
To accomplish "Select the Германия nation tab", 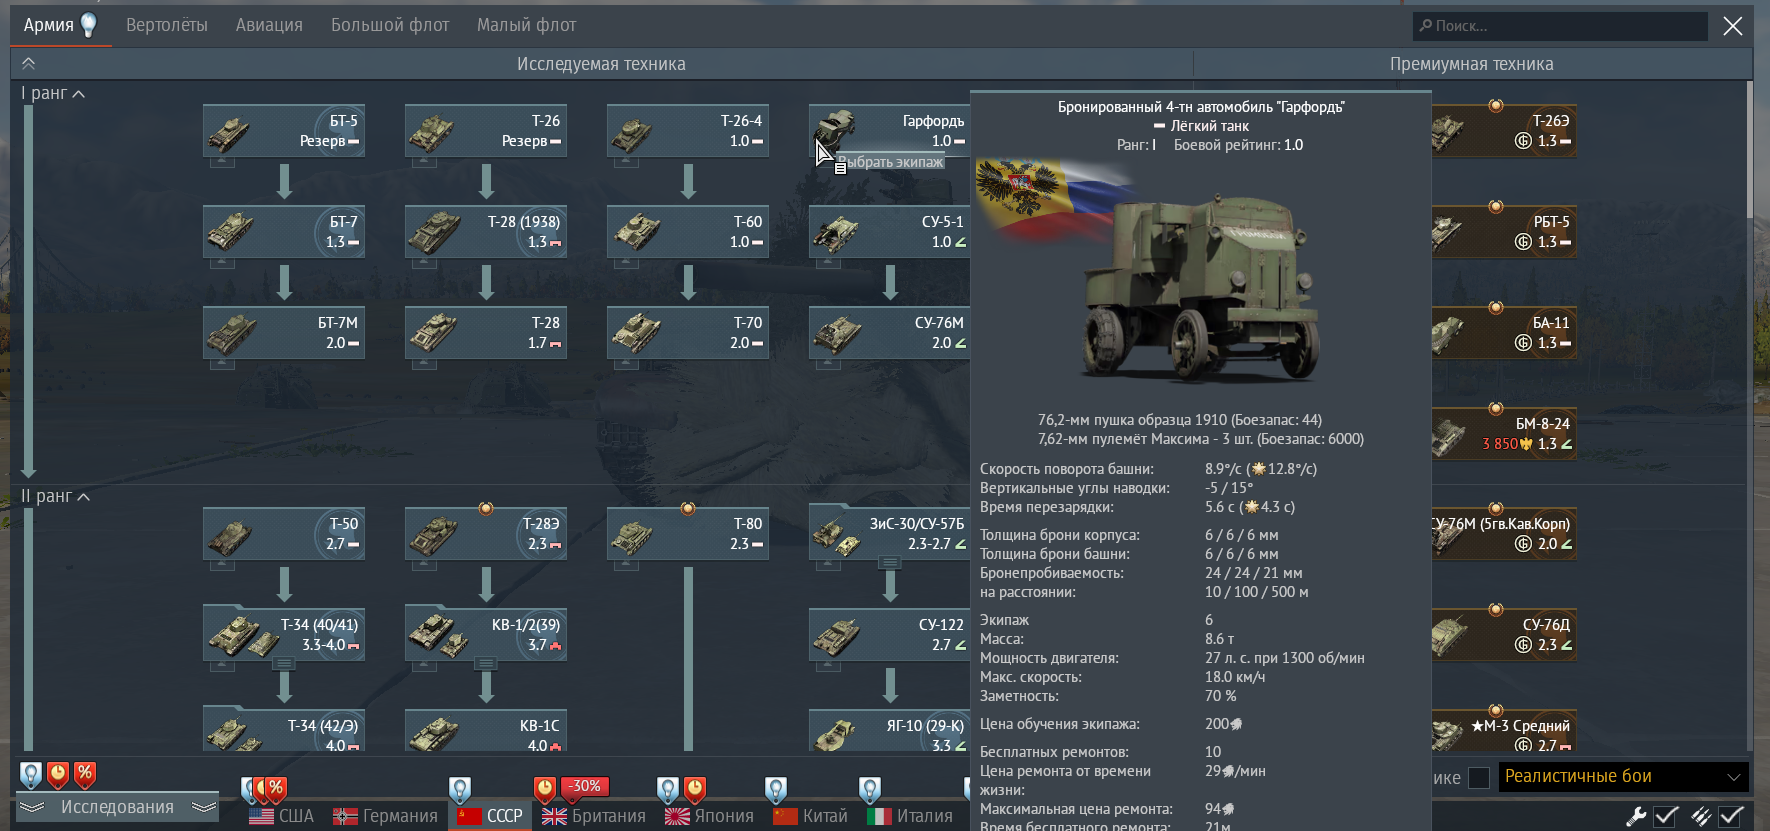I will (x=386, y=816).
